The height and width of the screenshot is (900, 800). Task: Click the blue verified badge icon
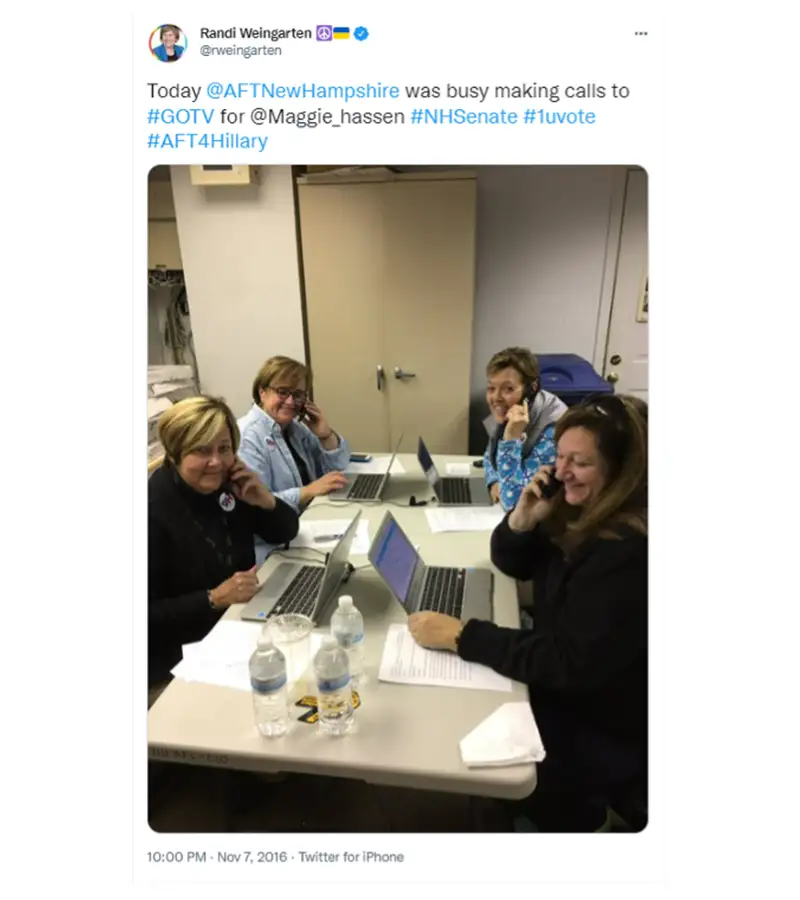(361, 34)
